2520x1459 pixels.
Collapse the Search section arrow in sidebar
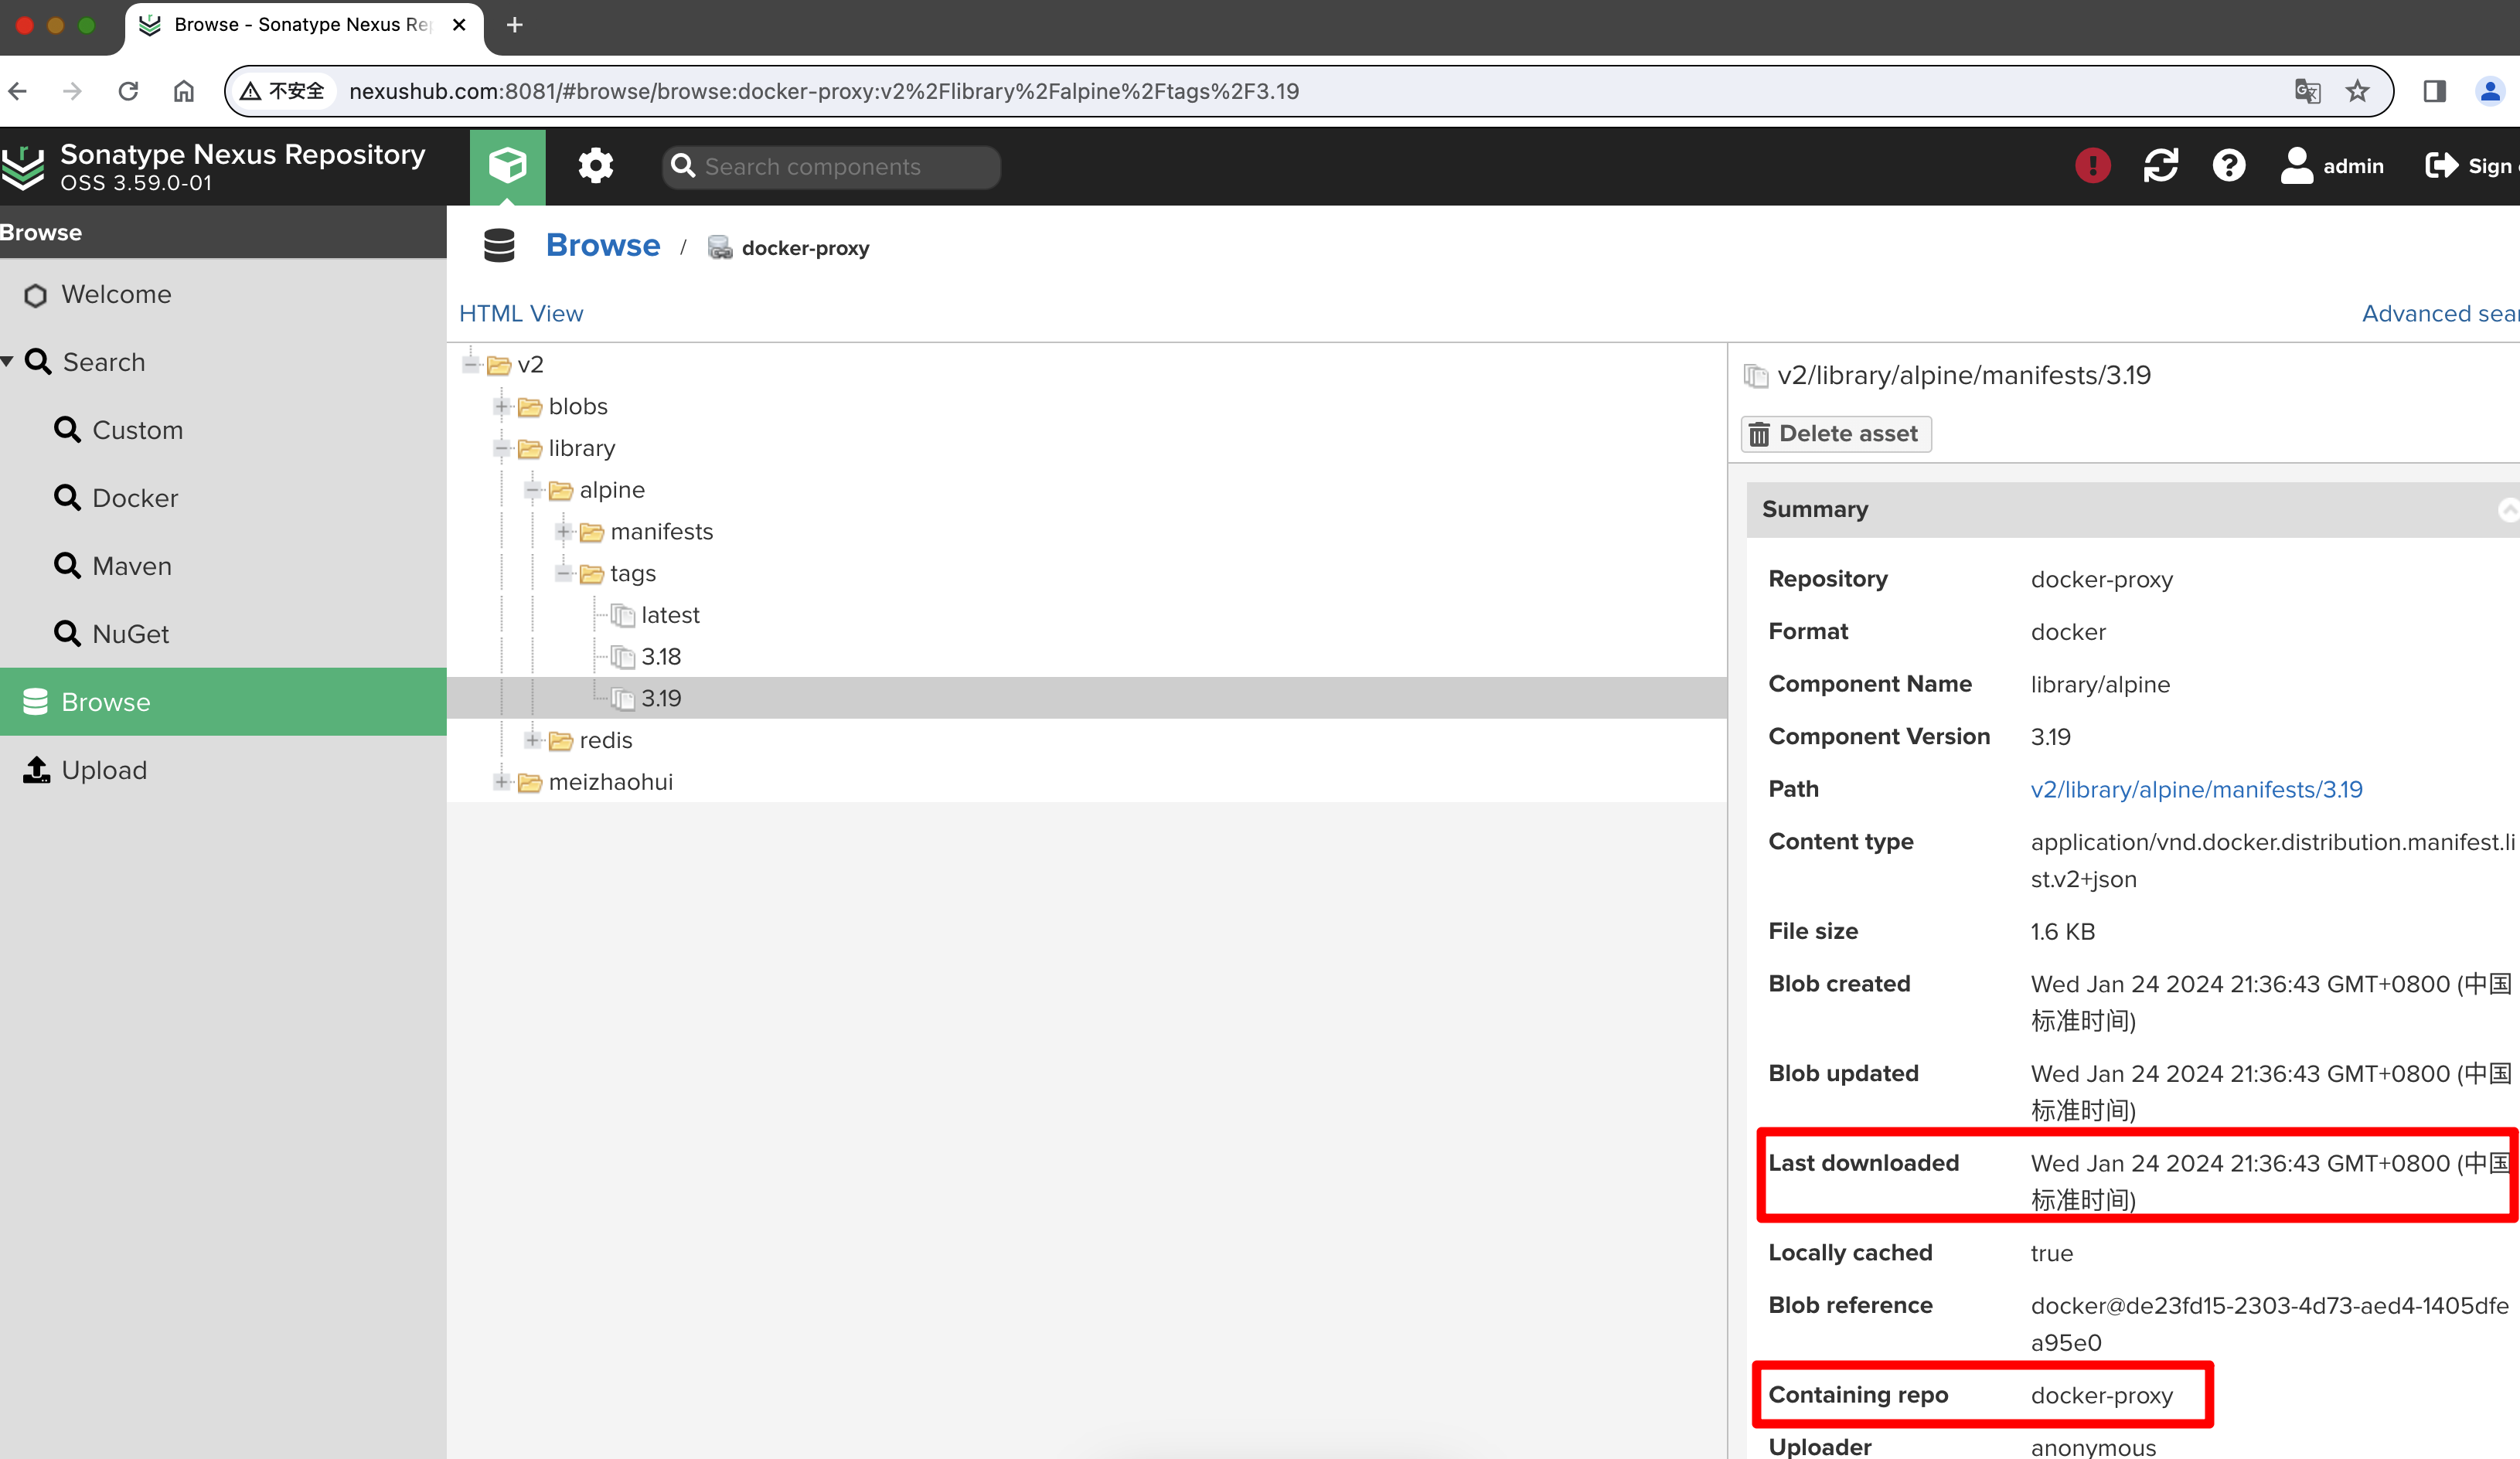[x=8, y=361]
